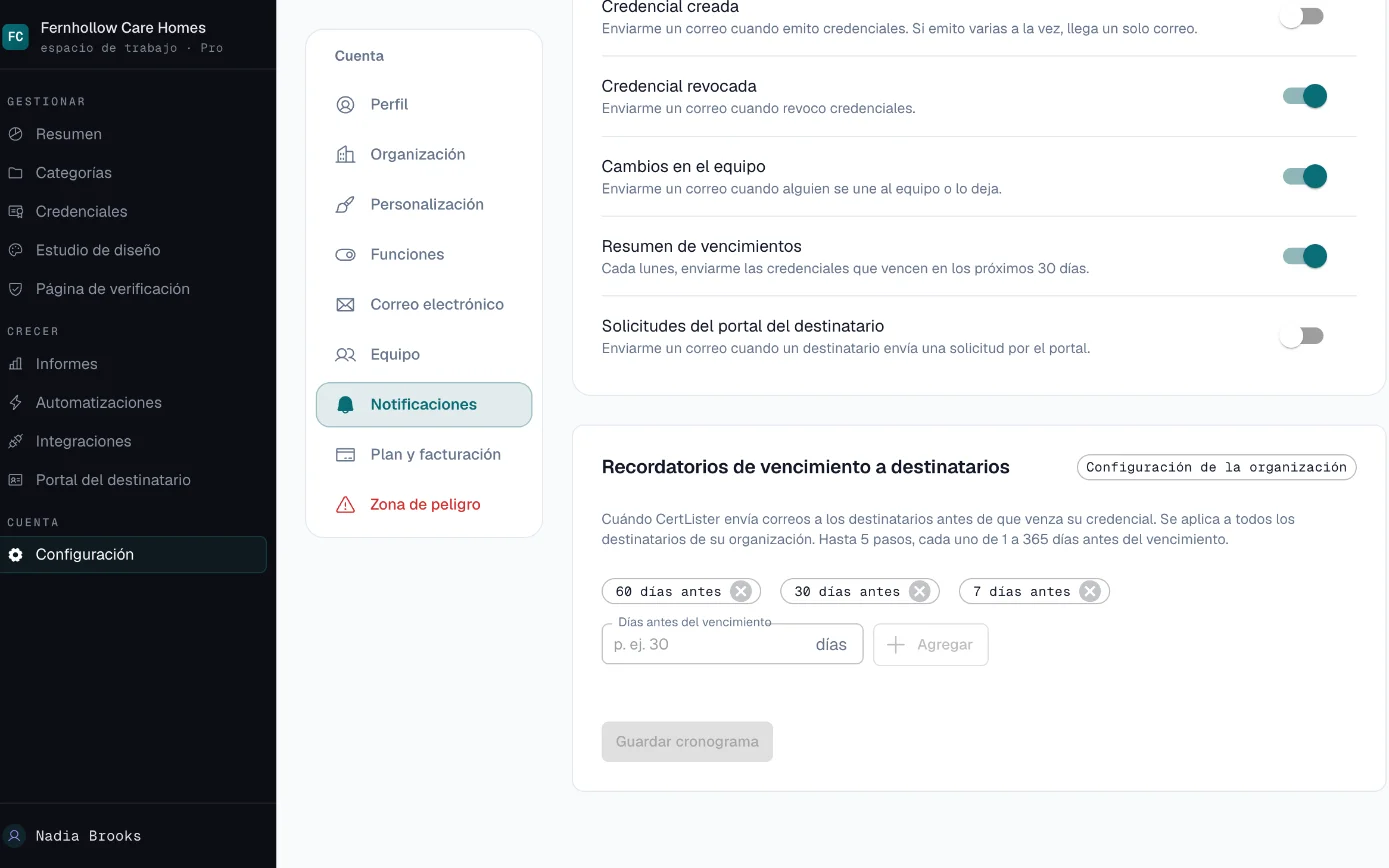The height and width of the screenshot is (868, 1389).
Task: Click the Agregar button
Action: [x=931, y=645]
